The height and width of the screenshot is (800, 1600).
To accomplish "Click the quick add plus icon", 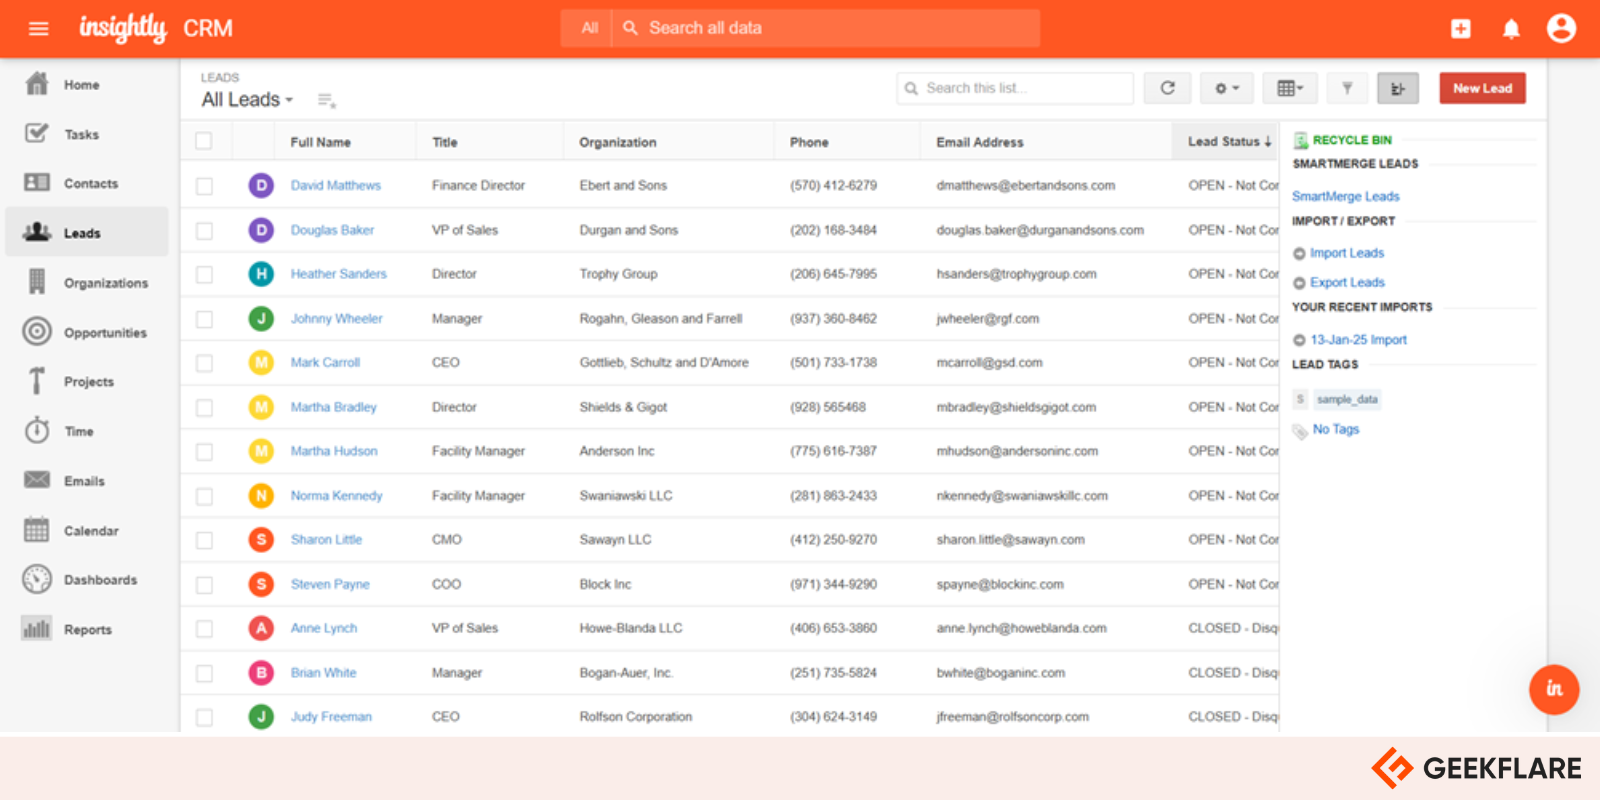I will pyautogui.click(x=1461, y=29).
